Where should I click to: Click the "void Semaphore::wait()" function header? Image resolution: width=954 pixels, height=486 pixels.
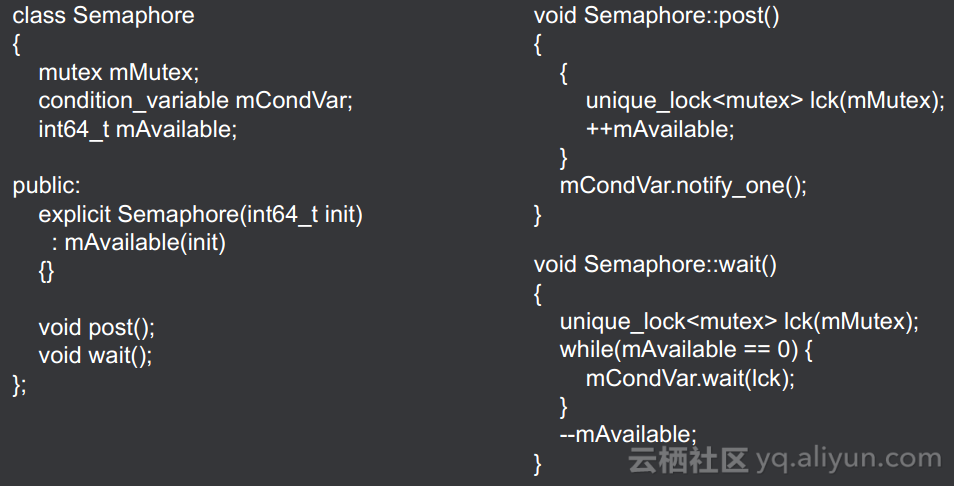pos(655,265)
